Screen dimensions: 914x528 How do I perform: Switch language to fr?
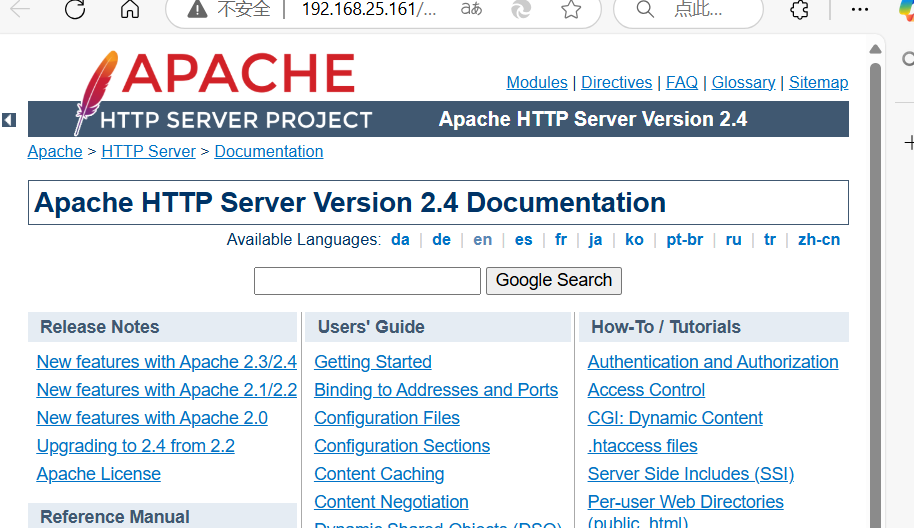(561, 240)
